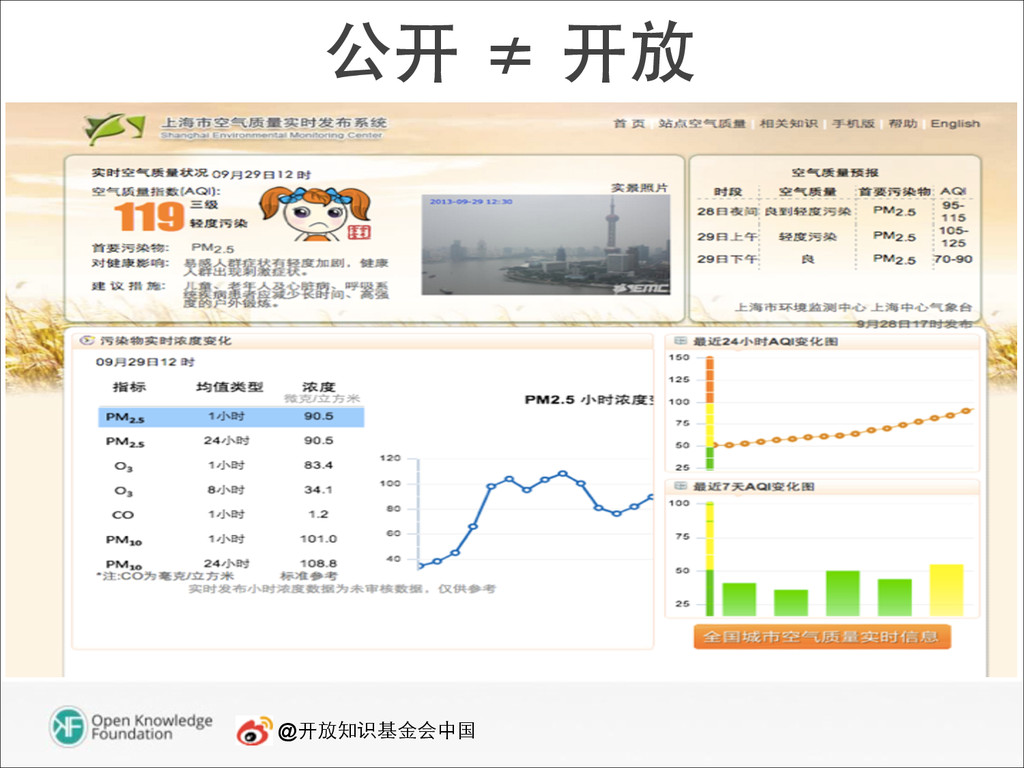Click the 空气质量预报 heading
1024x768 pixels.
click(835, 172)
